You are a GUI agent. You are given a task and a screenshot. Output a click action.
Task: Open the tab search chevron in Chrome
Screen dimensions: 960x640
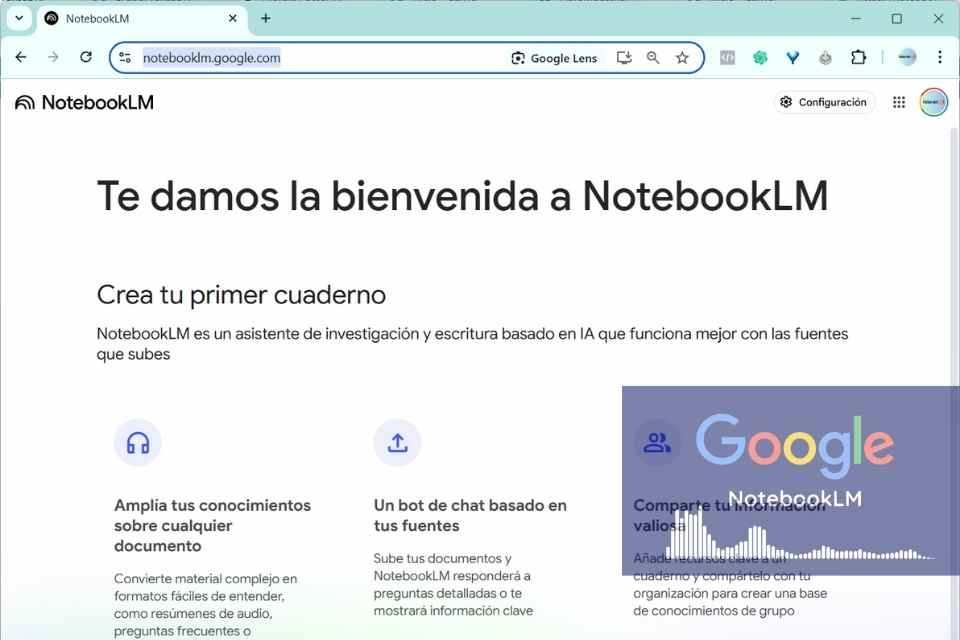[x=19, y=18]
